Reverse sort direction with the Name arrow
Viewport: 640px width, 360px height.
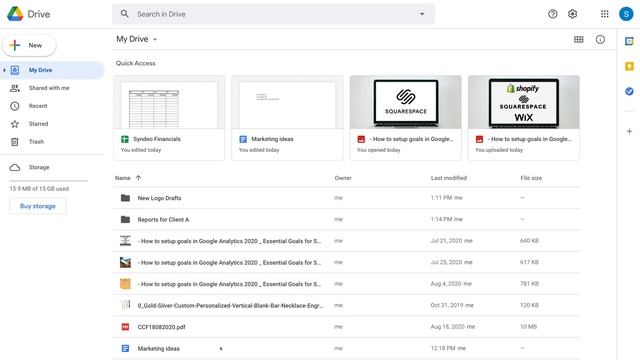coord(138,178)
